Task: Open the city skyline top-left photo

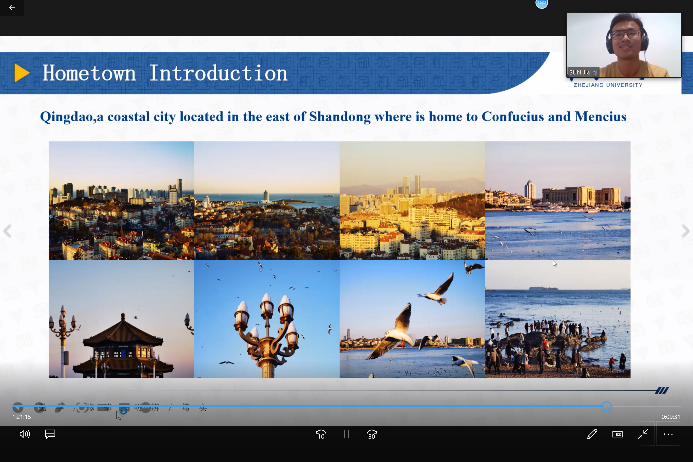Action: point(121,200)
